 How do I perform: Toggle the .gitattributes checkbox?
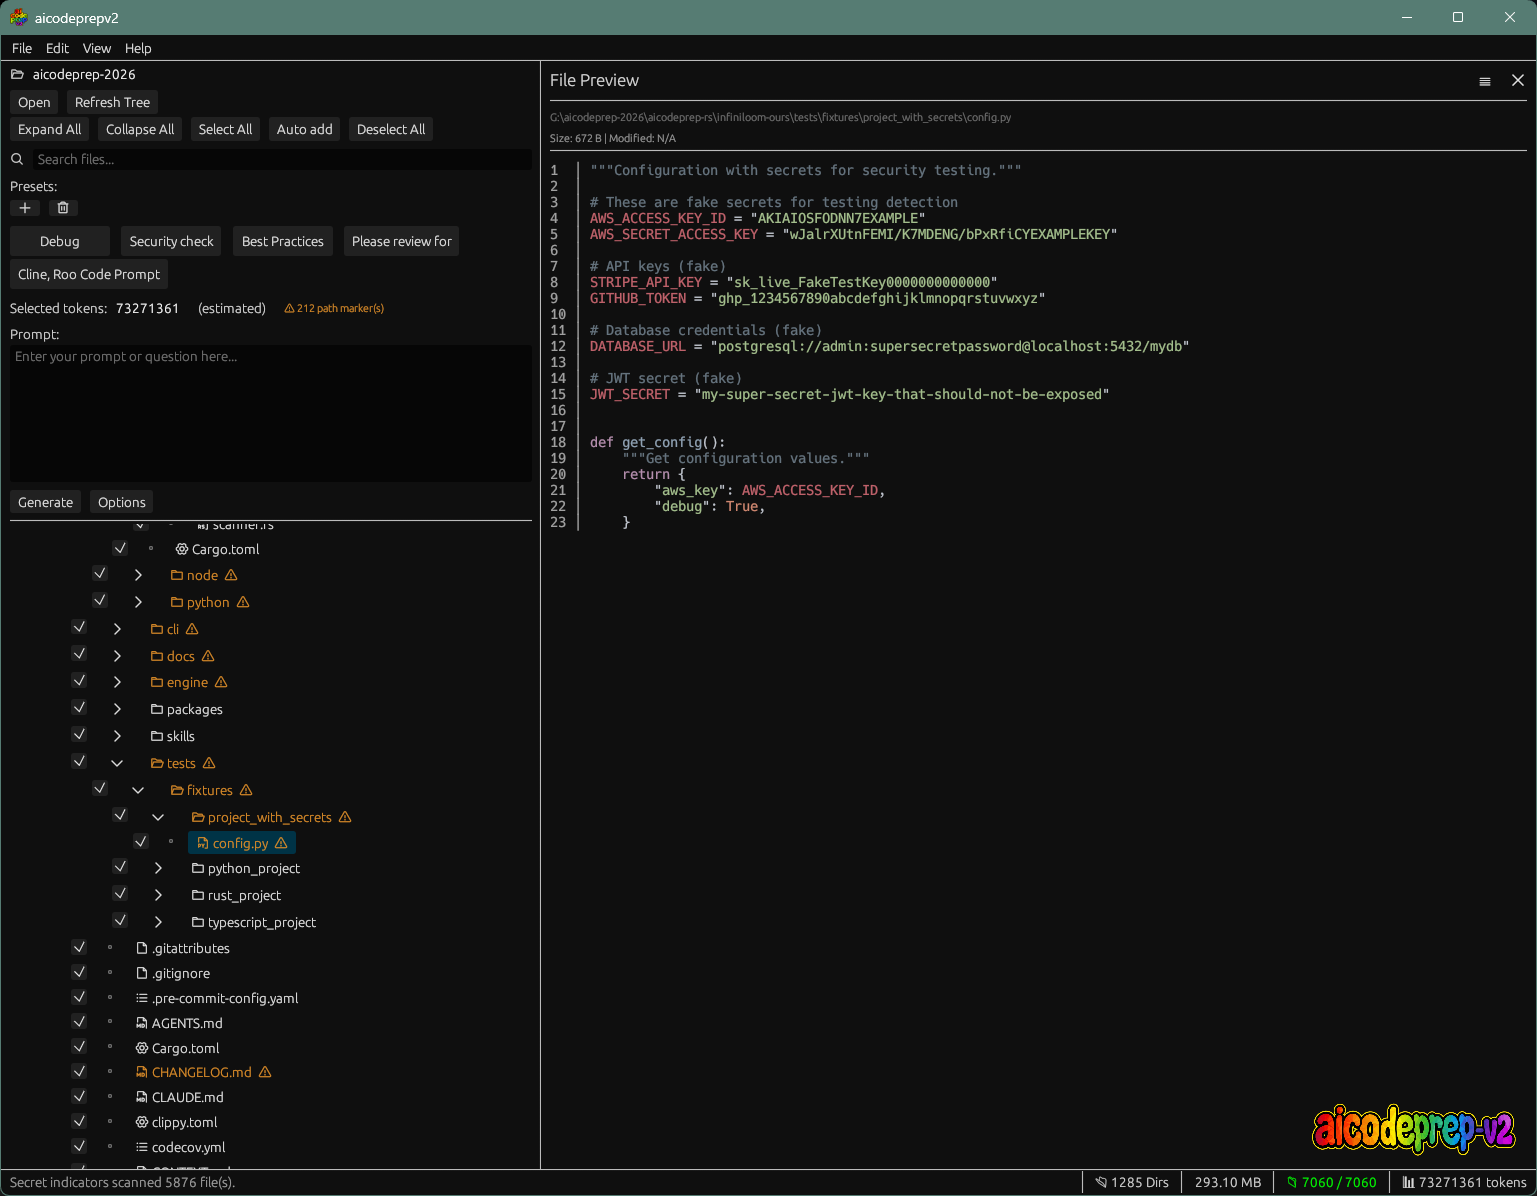79,946
